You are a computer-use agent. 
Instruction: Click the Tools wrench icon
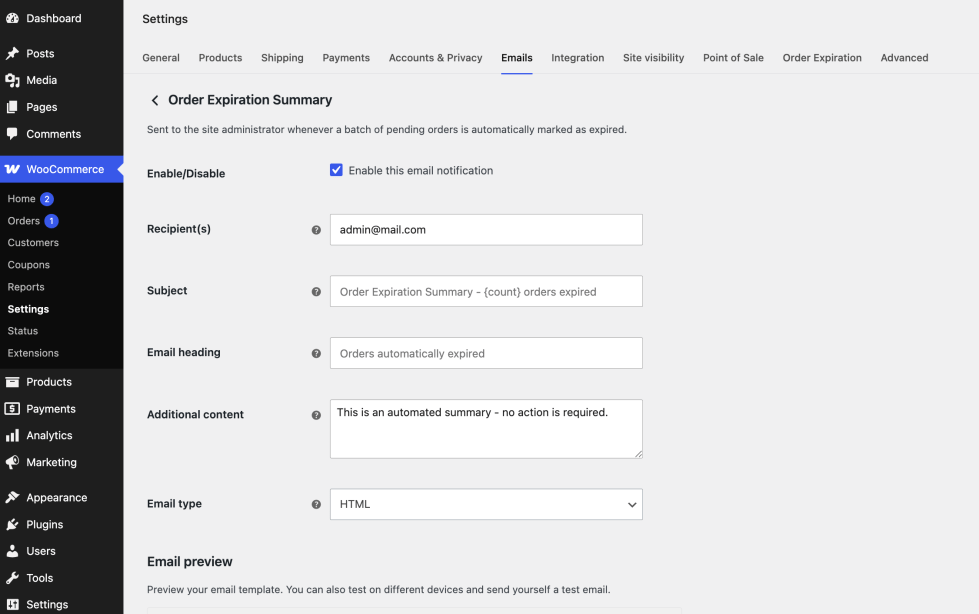click(x=12, y=578)
